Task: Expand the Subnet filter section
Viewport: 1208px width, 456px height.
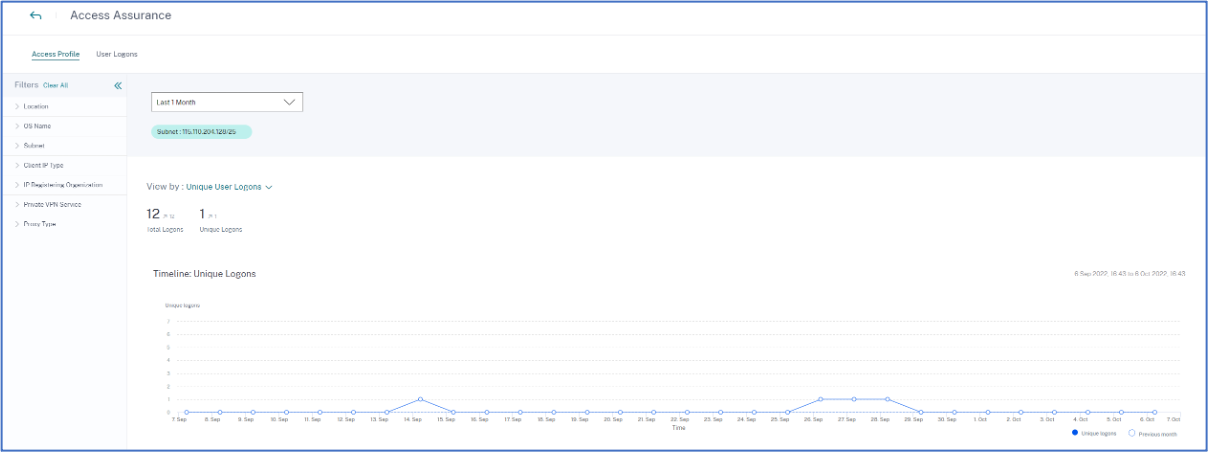Action: [x=34, y=146]
